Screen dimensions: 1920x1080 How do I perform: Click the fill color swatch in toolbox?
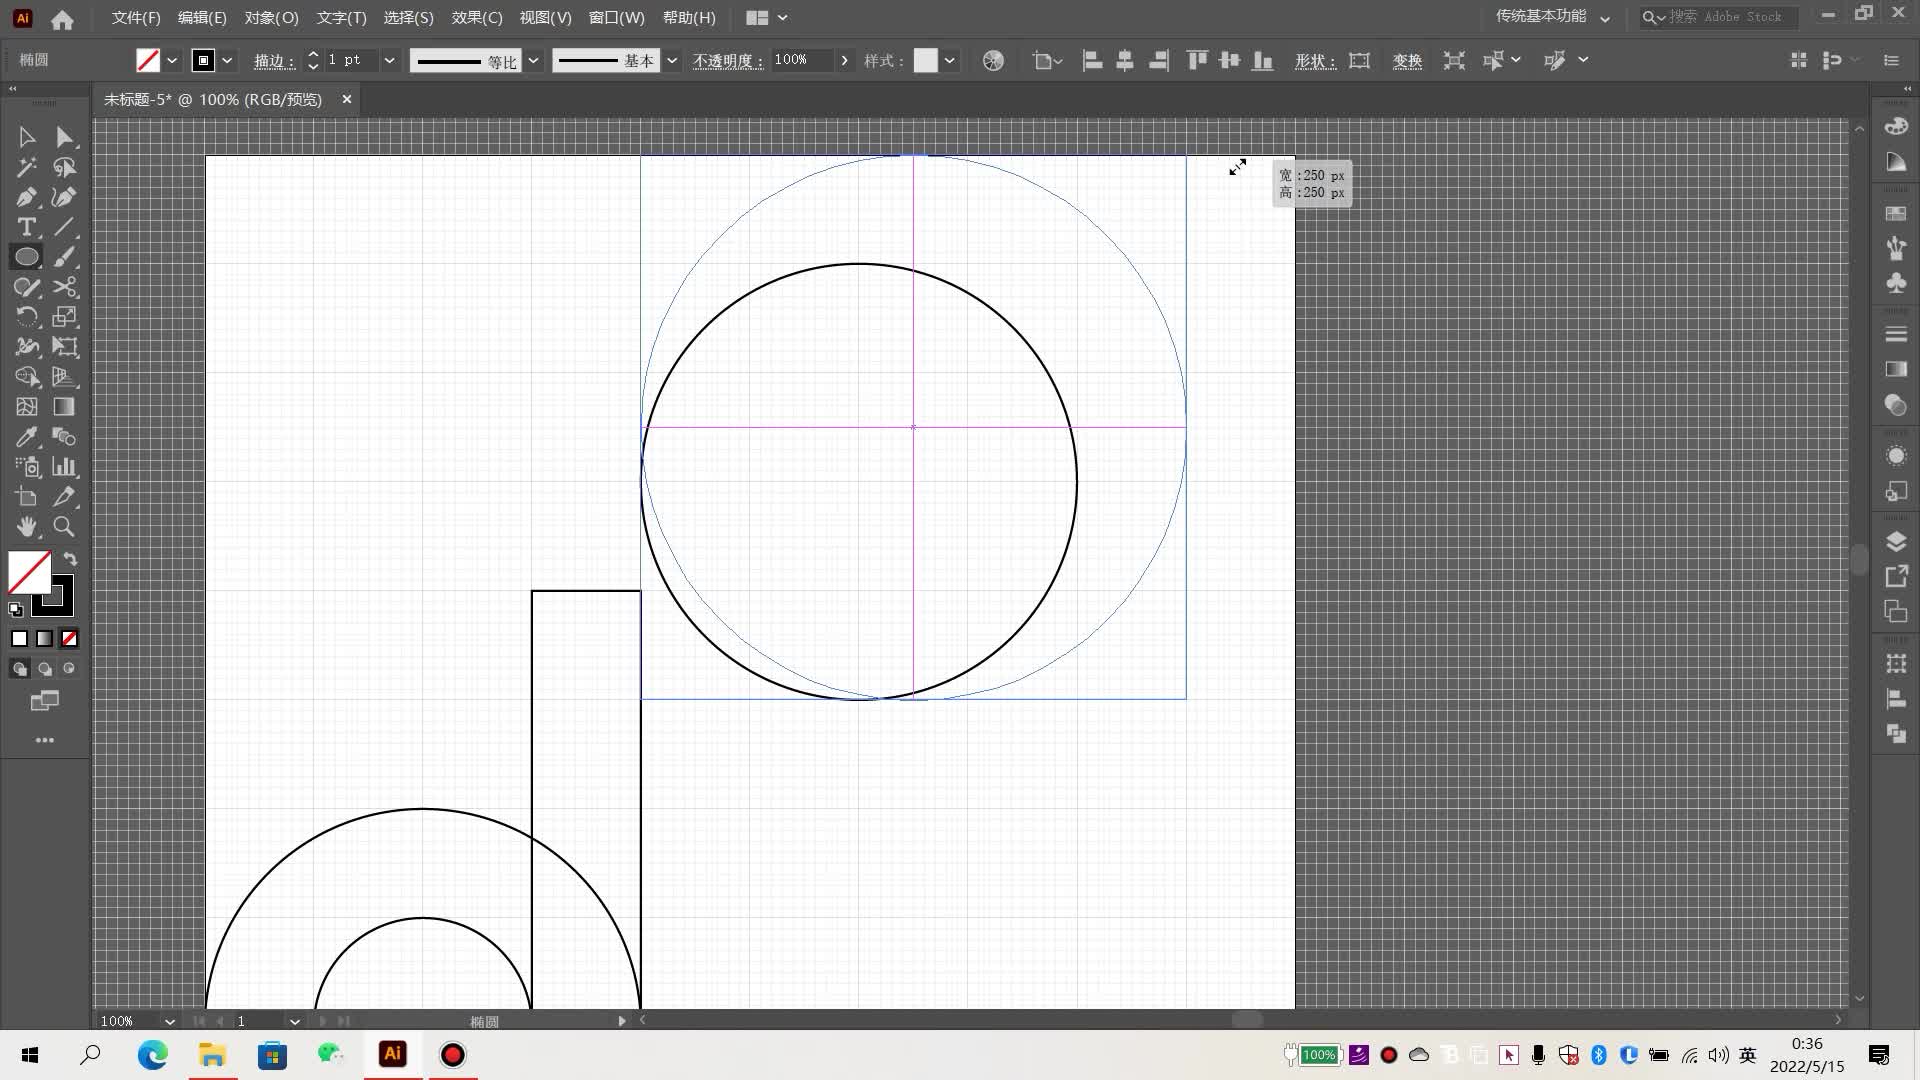point(29,572)
